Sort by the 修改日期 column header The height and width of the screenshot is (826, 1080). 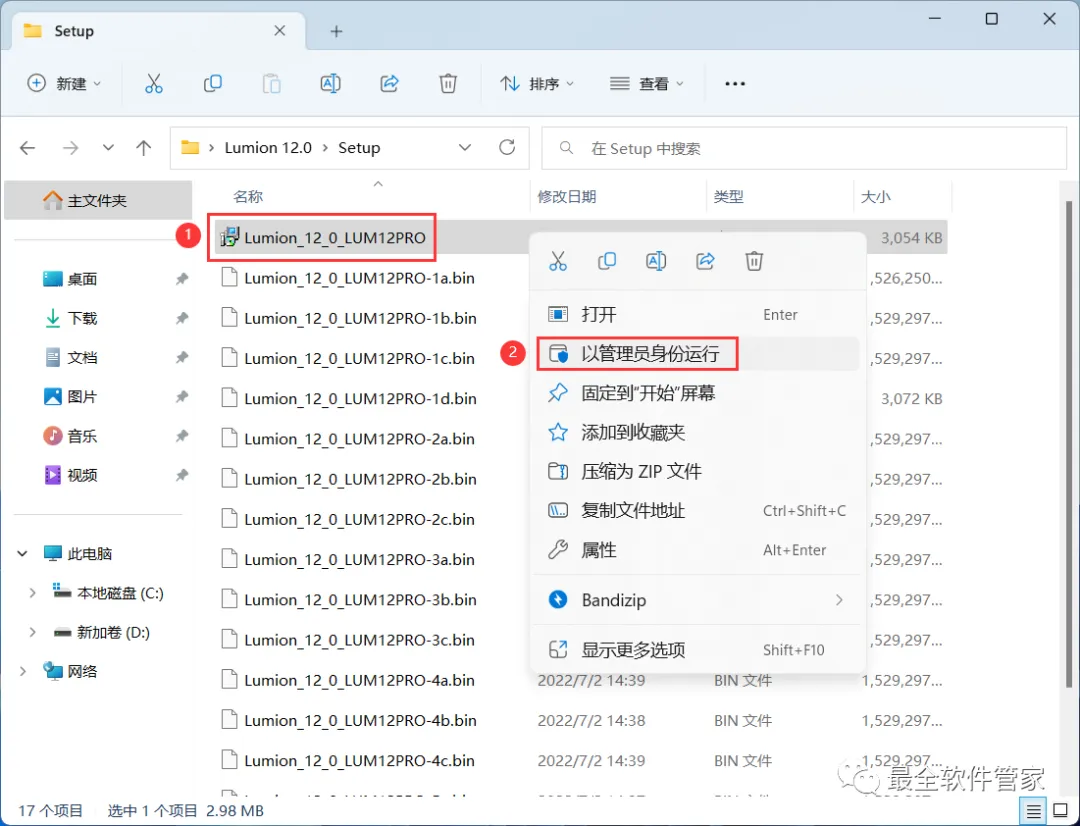[566, 197]
